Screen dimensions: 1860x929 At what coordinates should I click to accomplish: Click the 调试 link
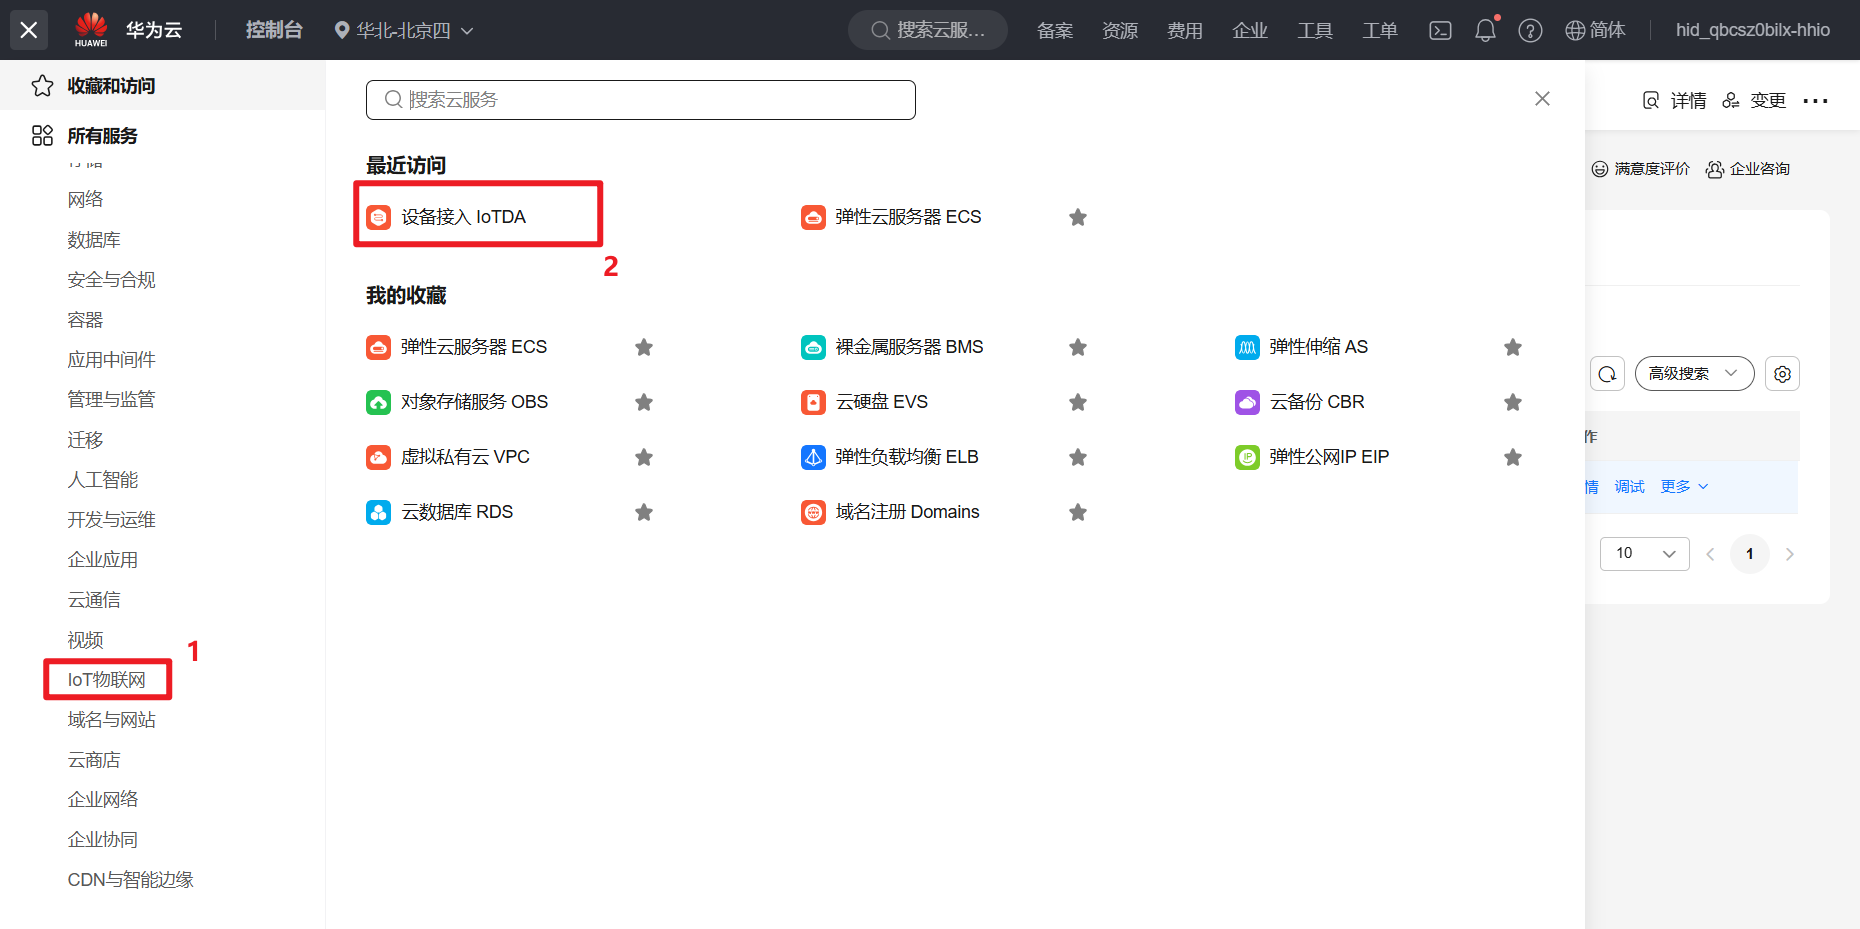(1629, 487)
